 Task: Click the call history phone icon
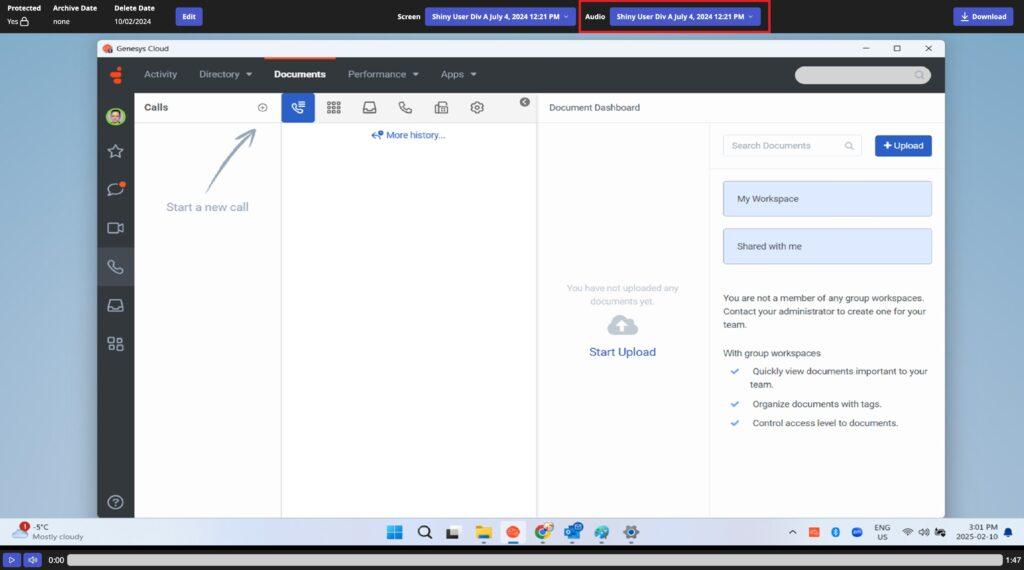coord(405,108)
